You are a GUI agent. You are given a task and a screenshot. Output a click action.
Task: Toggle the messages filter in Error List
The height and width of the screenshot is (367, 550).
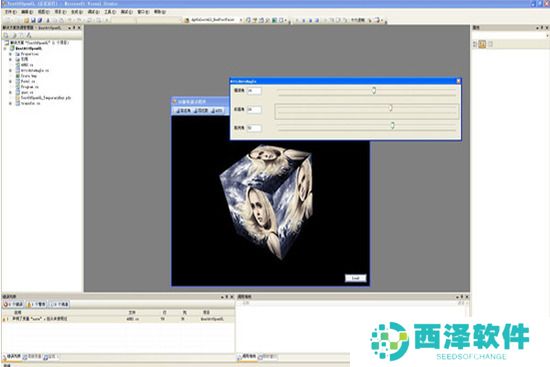click(x=59, y=304)
